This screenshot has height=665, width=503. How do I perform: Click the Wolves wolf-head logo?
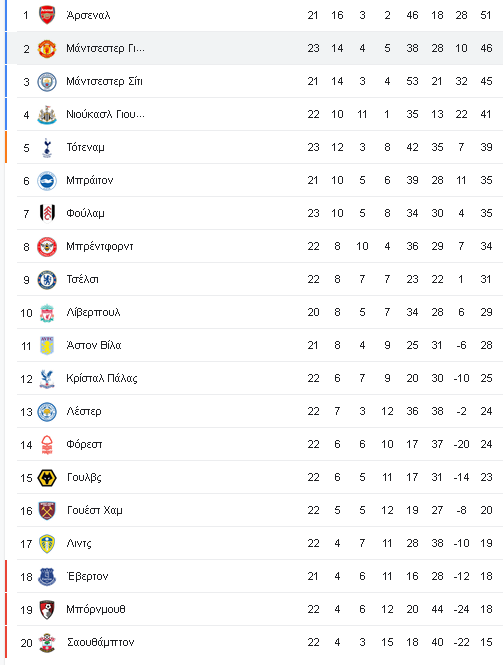47,478
